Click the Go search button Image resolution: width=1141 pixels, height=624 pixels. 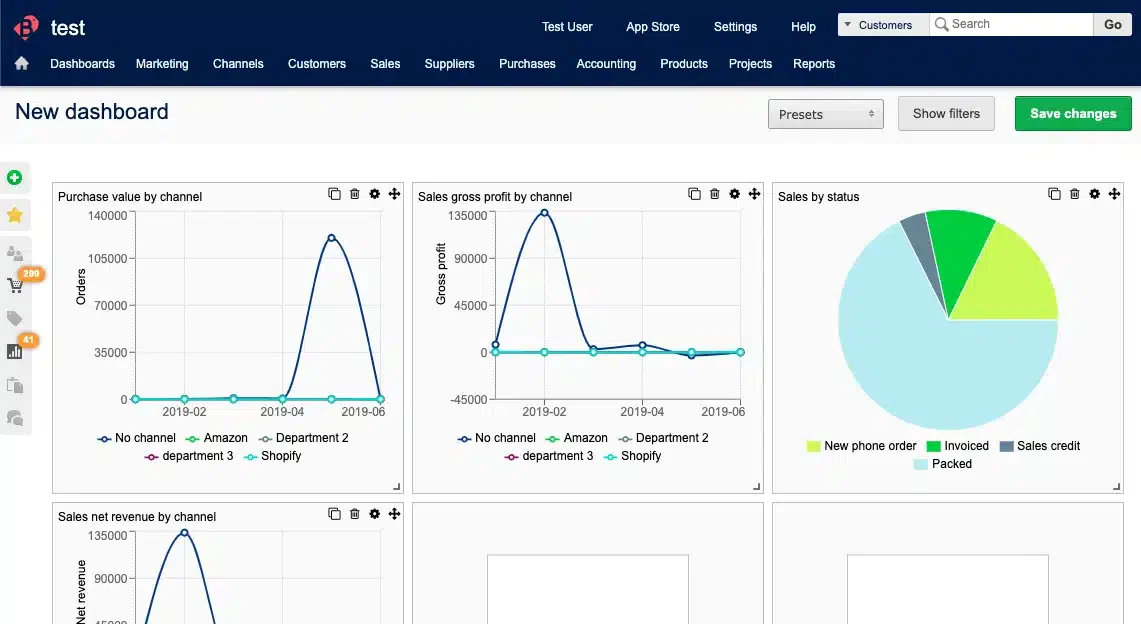click(x=1113, y=25)
